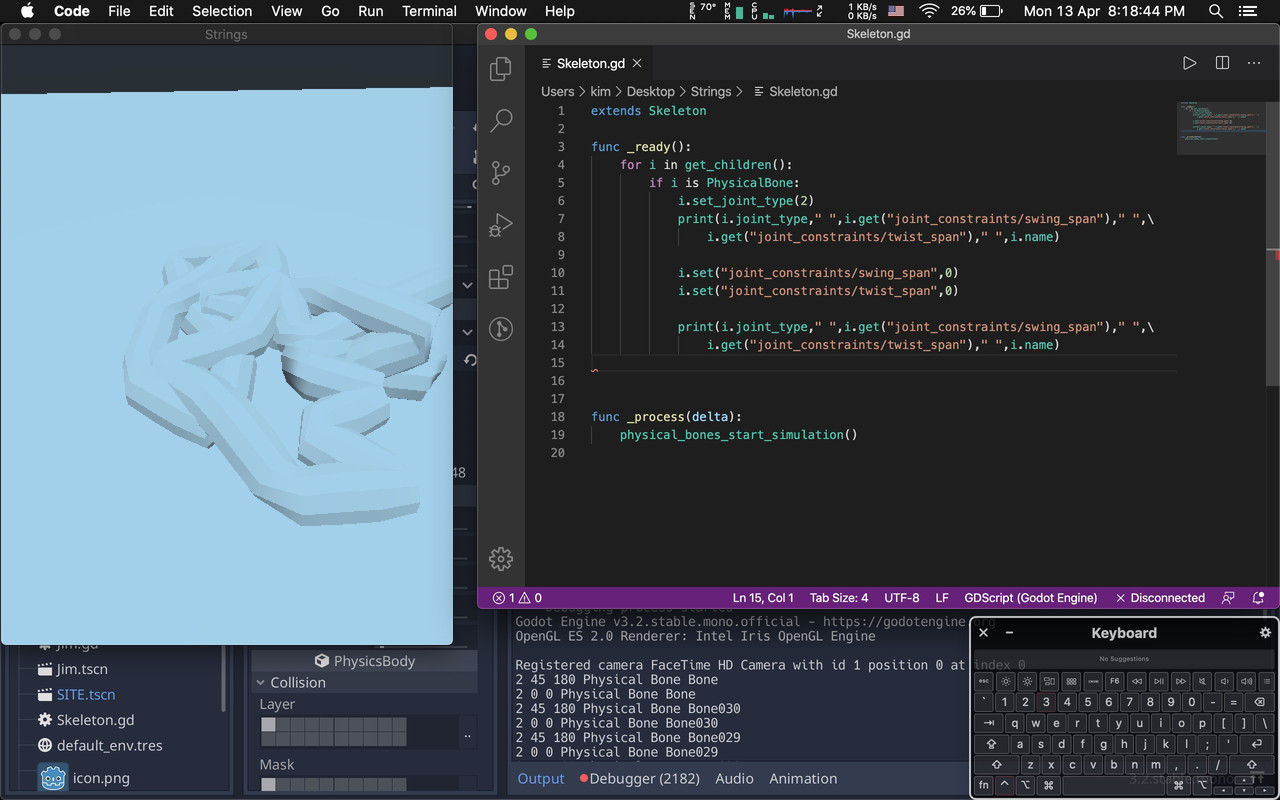Open the Selection menu in menu bar
Image resolution: width=1280 pixels, height=800 pixels.
(222, 11)
